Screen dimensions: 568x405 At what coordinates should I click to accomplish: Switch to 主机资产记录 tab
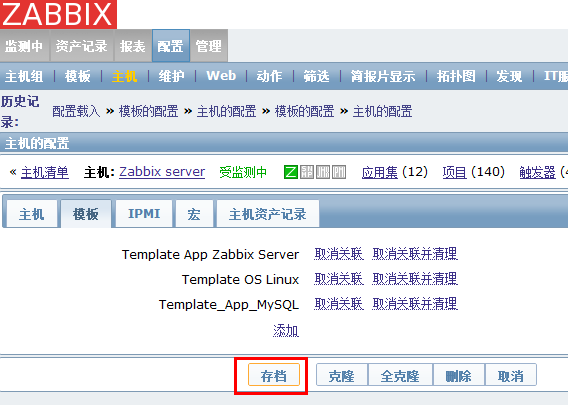pyautogui.click(x=268, y=214)
